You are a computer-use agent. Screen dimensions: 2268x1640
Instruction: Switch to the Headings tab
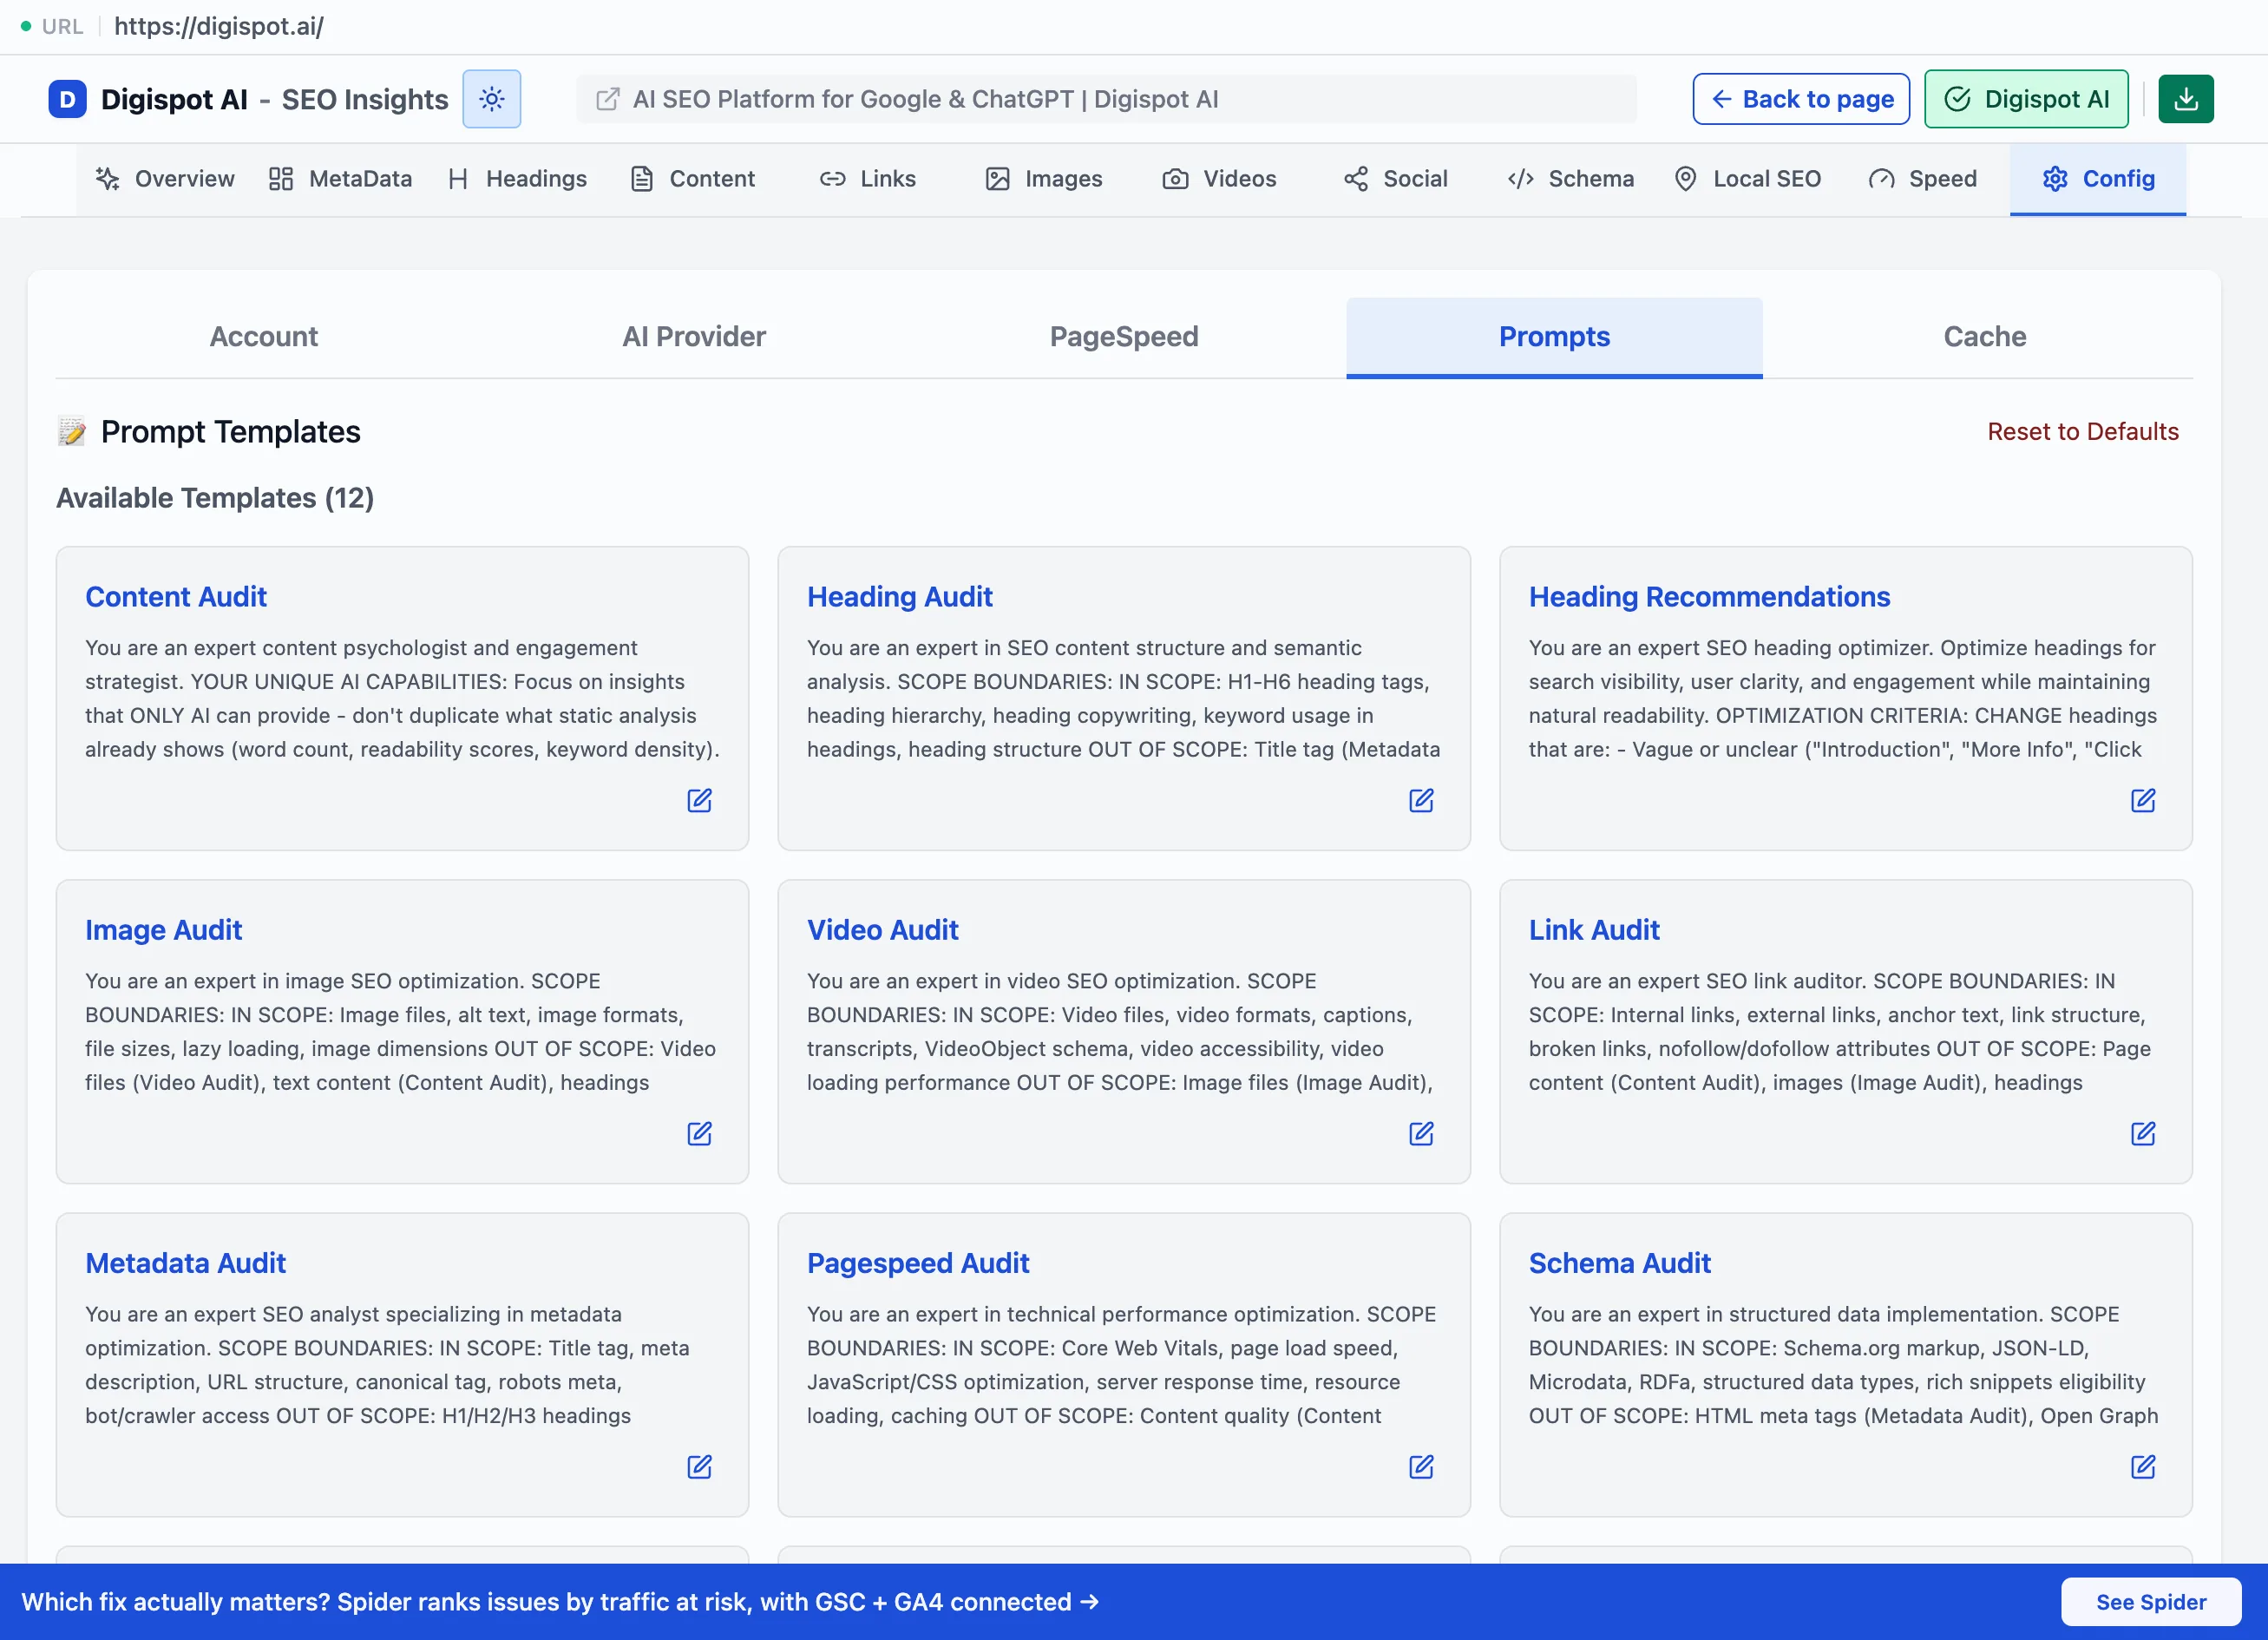click(x=518, y=179)
